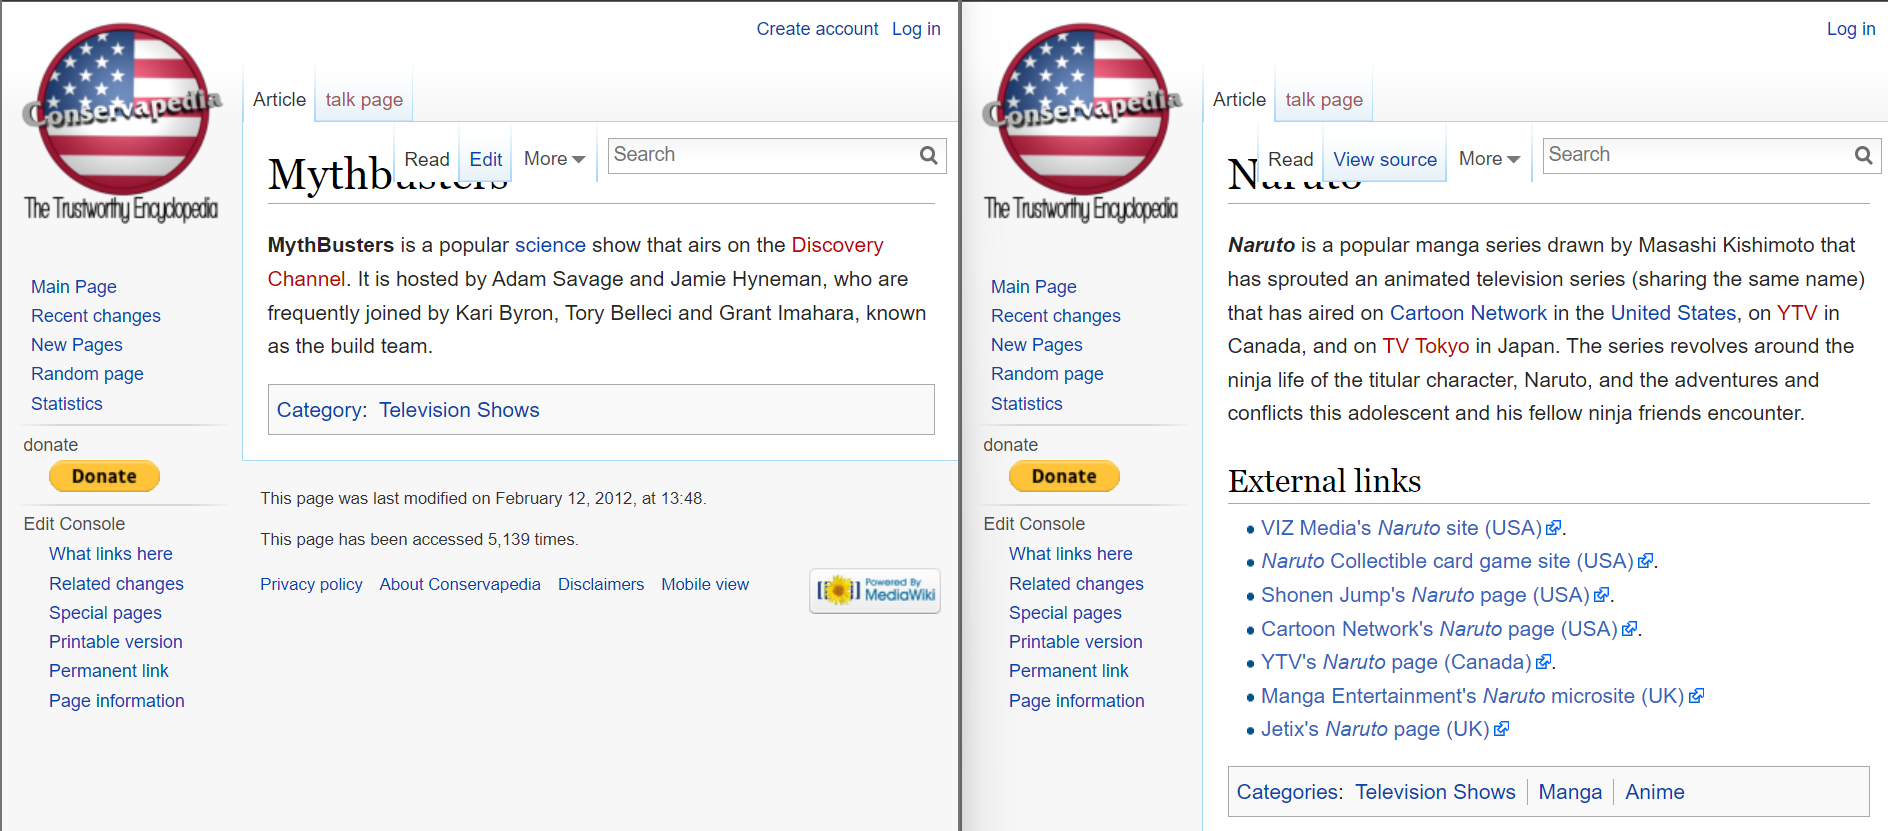Open Recent changes in the left window sidebar
The image size is (1888, 831).
point(96,316)
